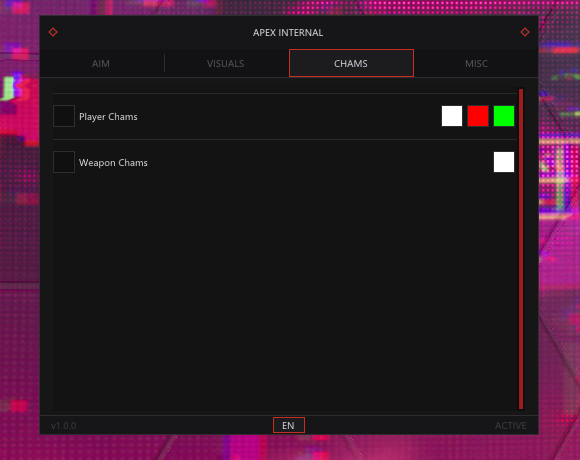Viewport: 580px width, 460px height.
Task: Switch to the AIM tab
Action: coord(101,64)
